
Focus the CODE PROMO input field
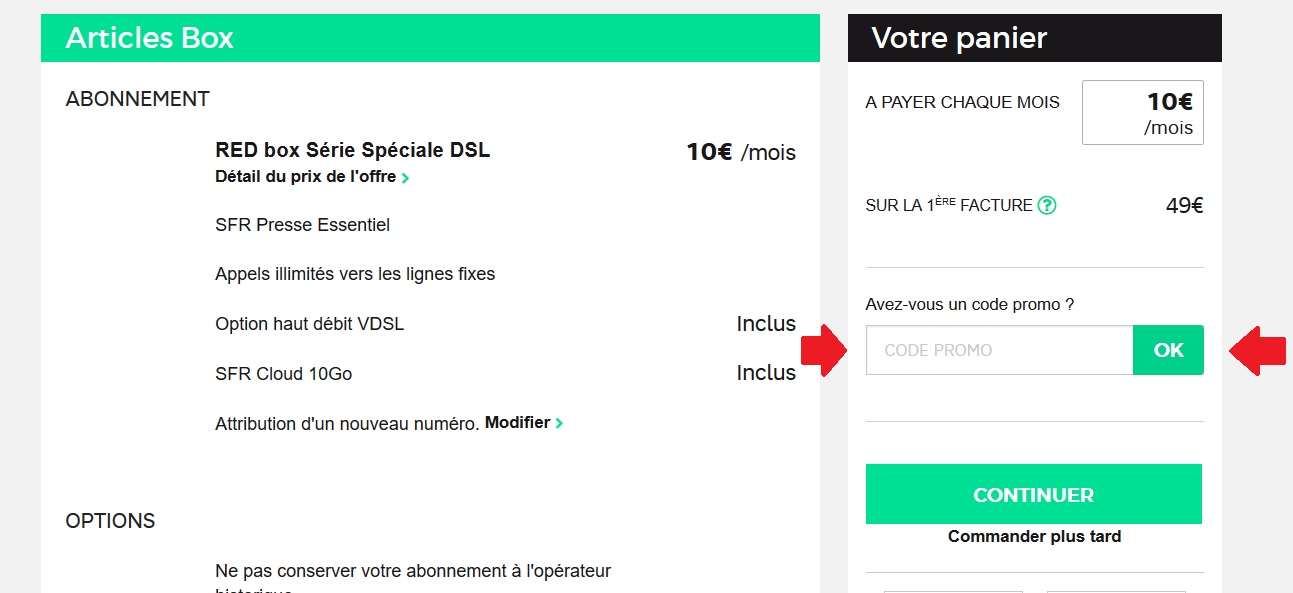coord(999,350)
